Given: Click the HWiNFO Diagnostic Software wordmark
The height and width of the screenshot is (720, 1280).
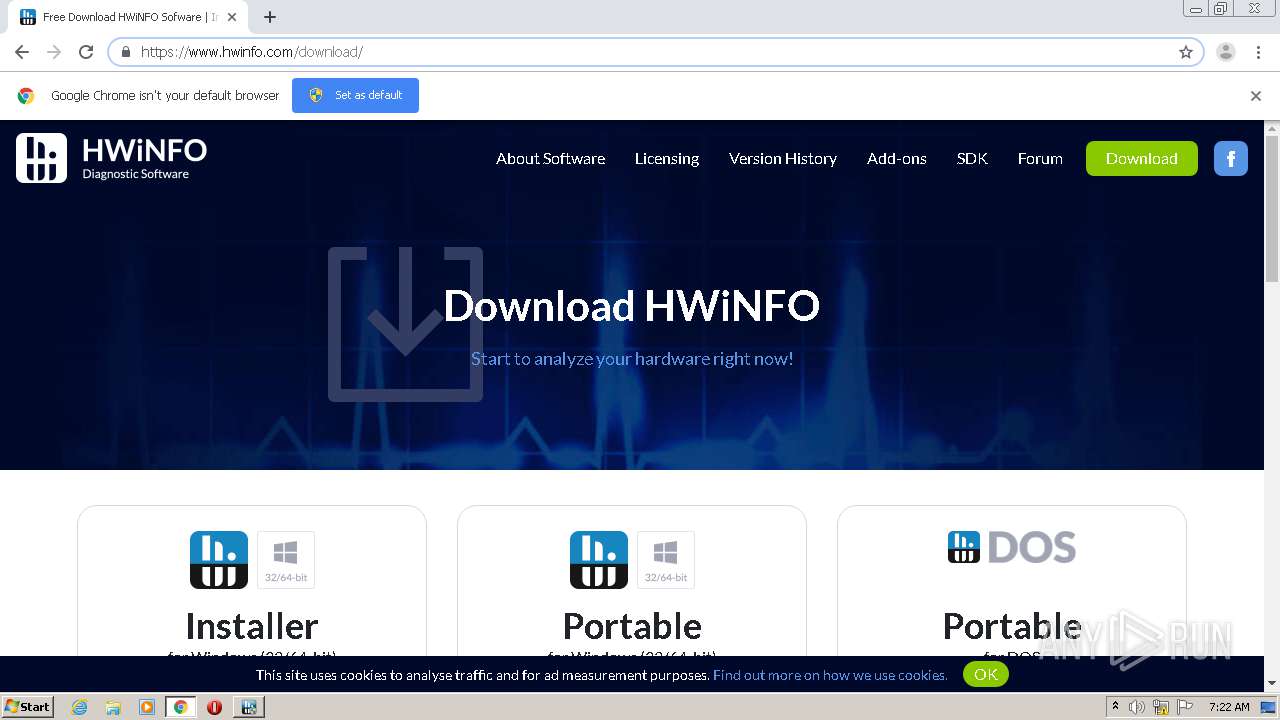Looking at the screenshot, I should [144, 158].
